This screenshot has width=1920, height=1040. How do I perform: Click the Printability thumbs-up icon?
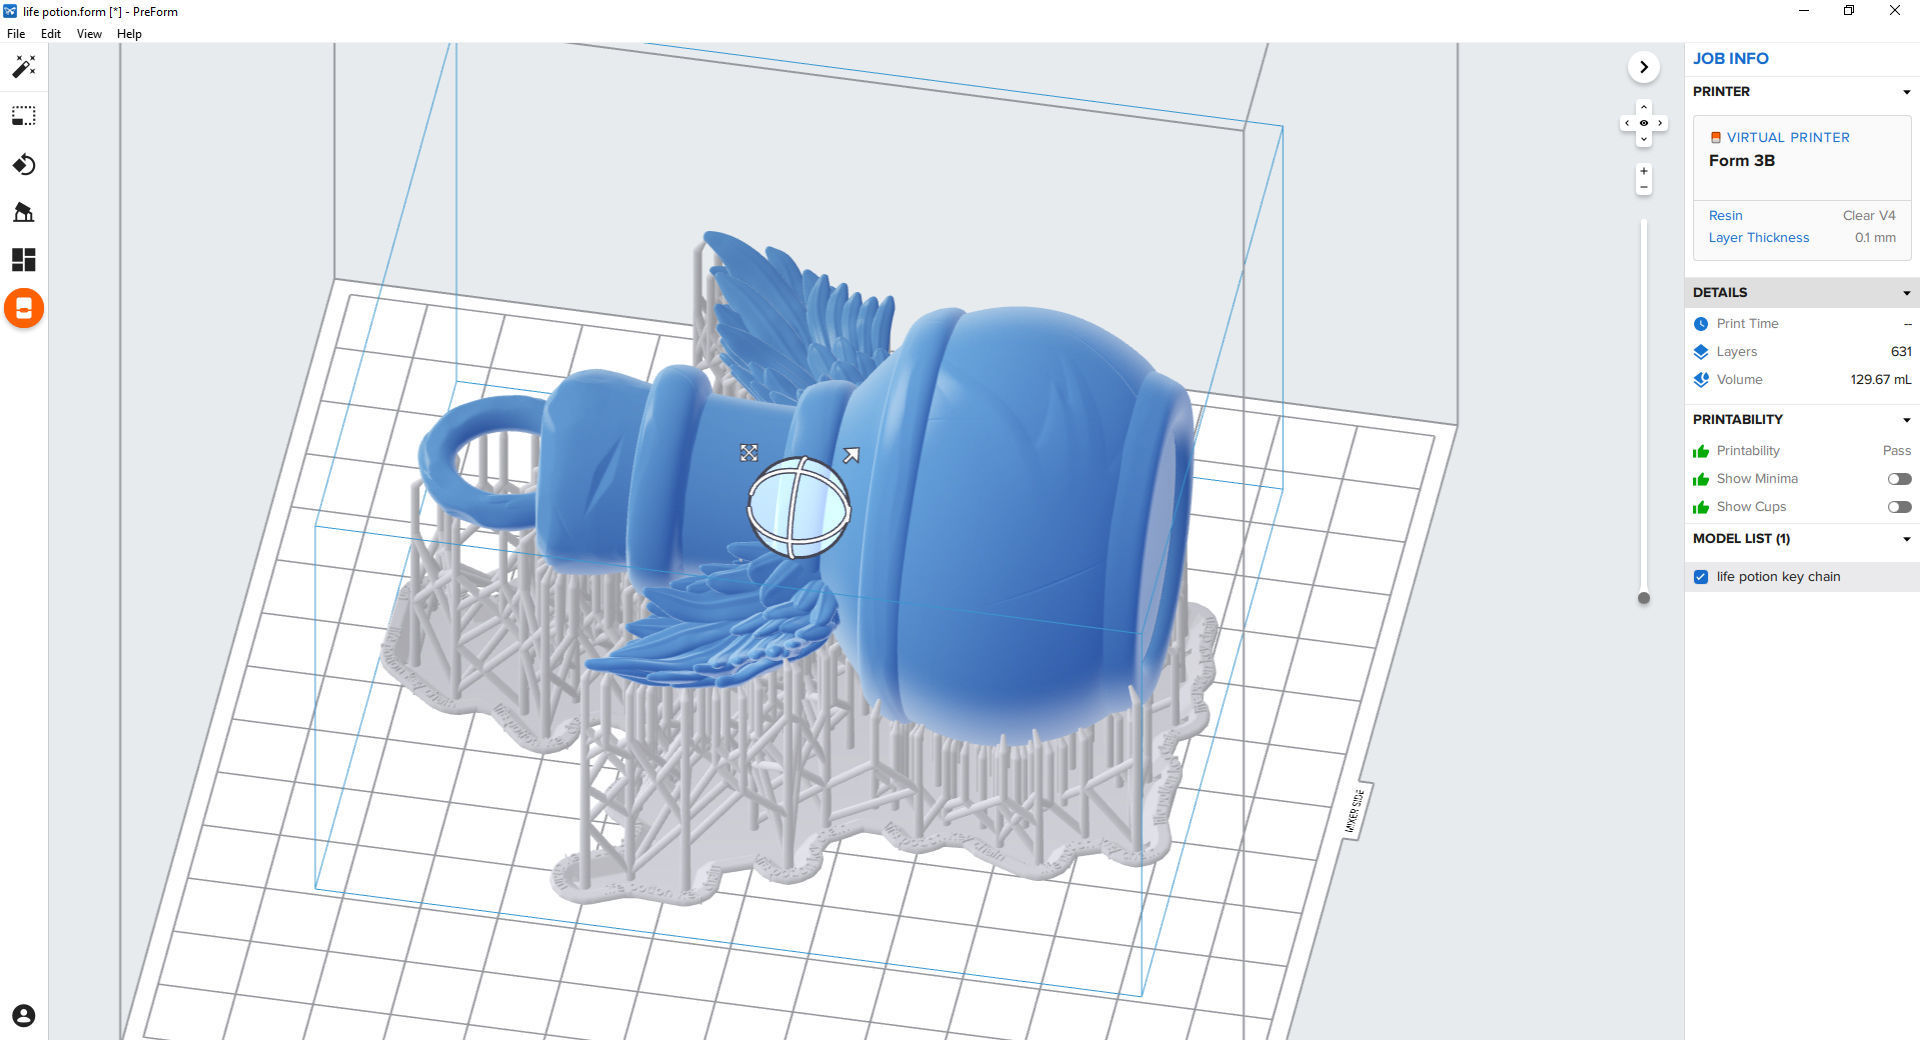click(x=1701, y=451)
